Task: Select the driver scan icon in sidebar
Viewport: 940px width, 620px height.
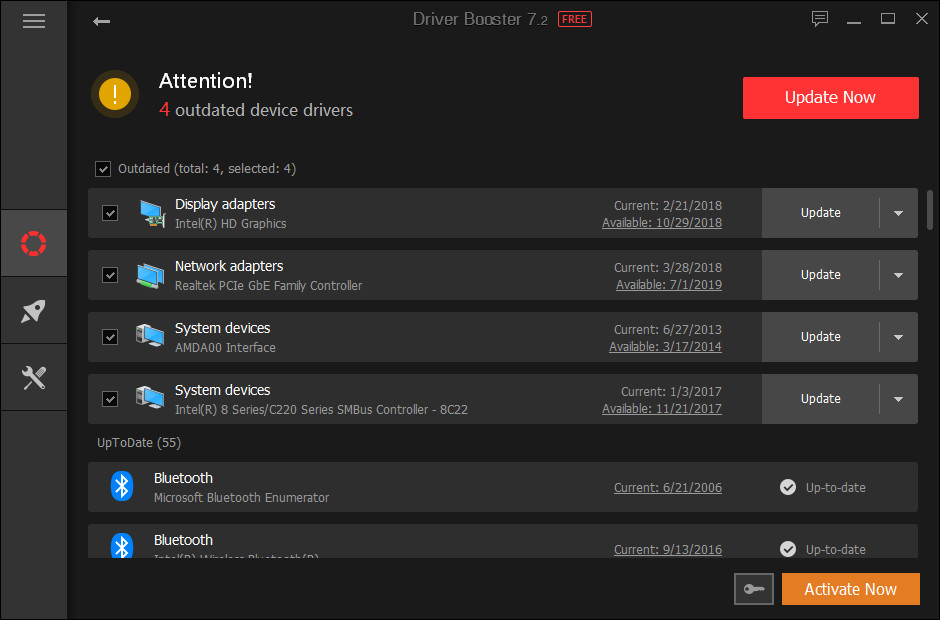Action: 33,242
